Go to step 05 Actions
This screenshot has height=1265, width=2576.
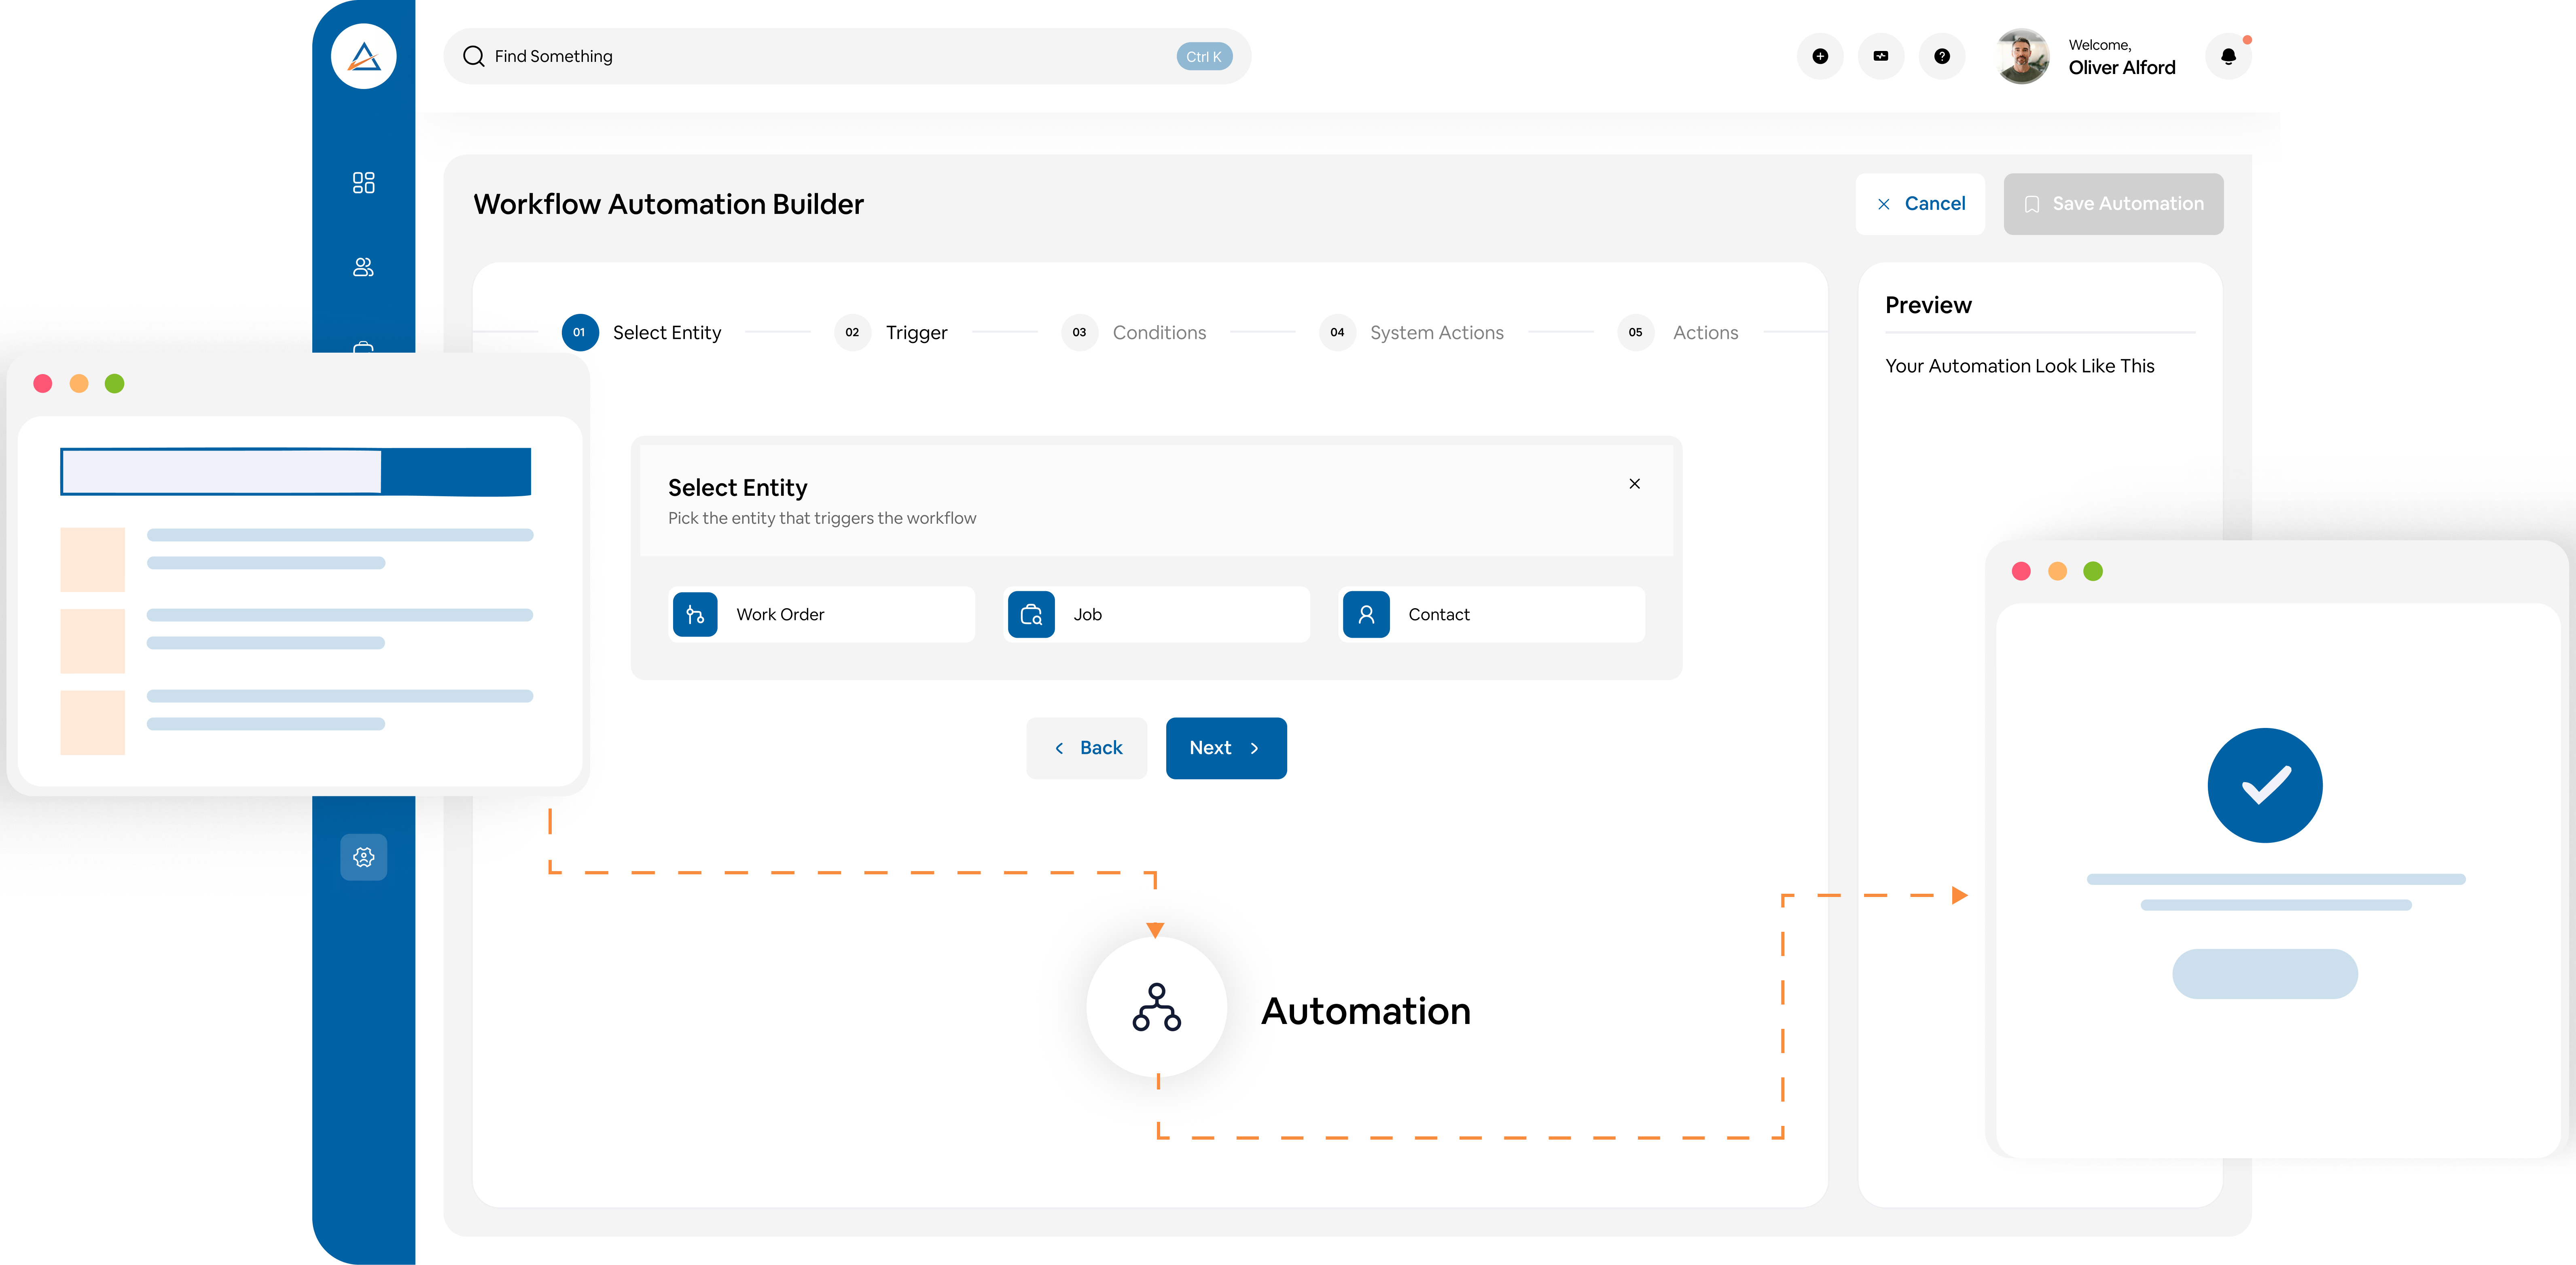point(1678,332)
